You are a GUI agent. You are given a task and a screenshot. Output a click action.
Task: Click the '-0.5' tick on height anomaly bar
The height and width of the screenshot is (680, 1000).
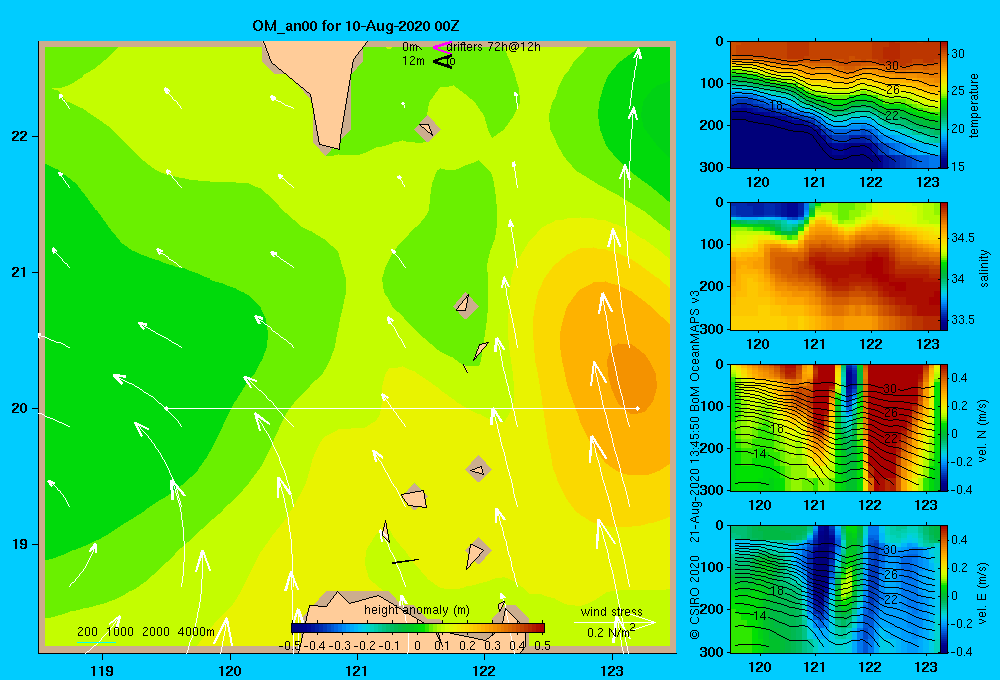pos(290,646)
